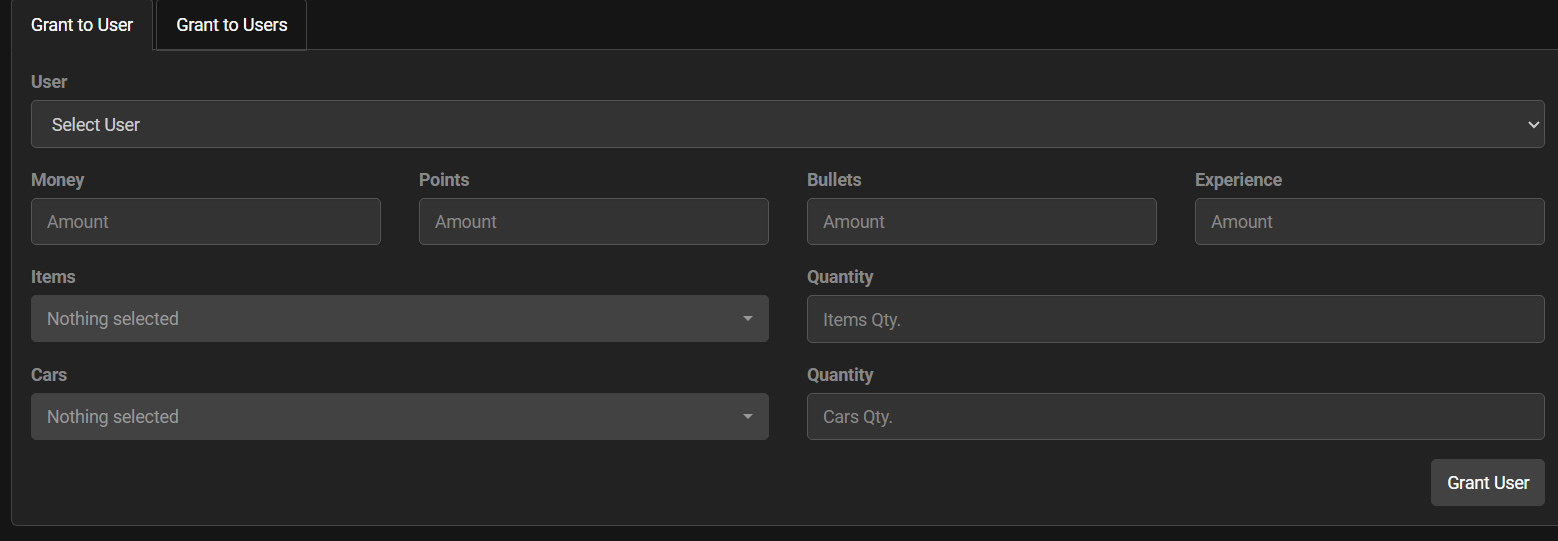
Task: Click the Cars Qty. input field
Action: tap(1175, 417)
